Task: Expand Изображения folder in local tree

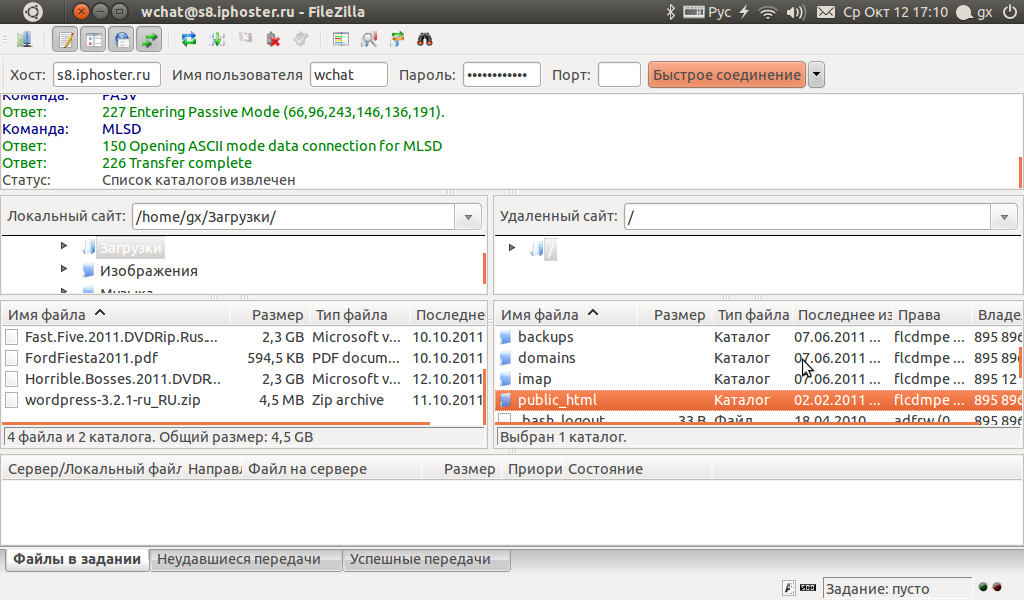Action: [64, 269]
